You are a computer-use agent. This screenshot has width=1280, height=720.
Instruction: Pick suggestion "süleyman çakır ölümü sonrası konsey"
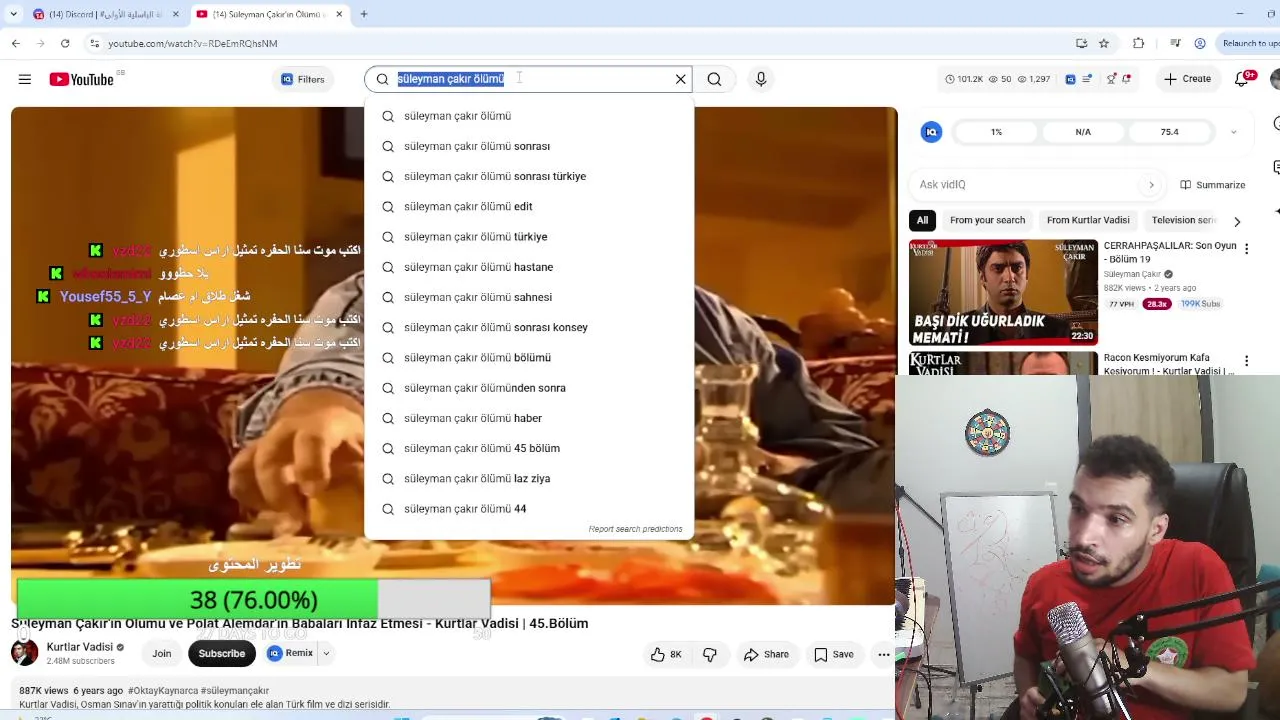pos(529,327)
